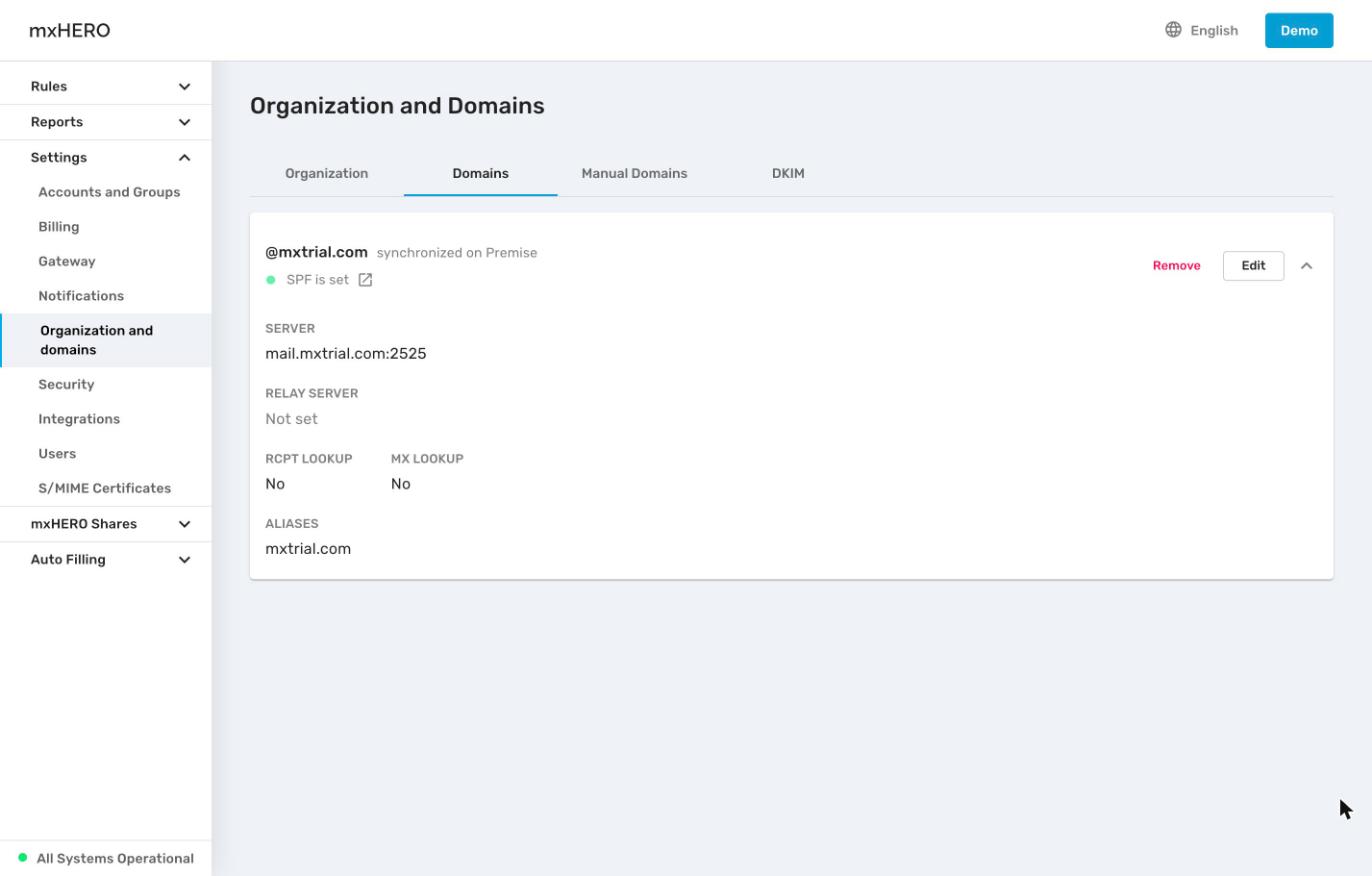Click the globe language icon
The image size is (1372, 876).
pos(1173,30)
